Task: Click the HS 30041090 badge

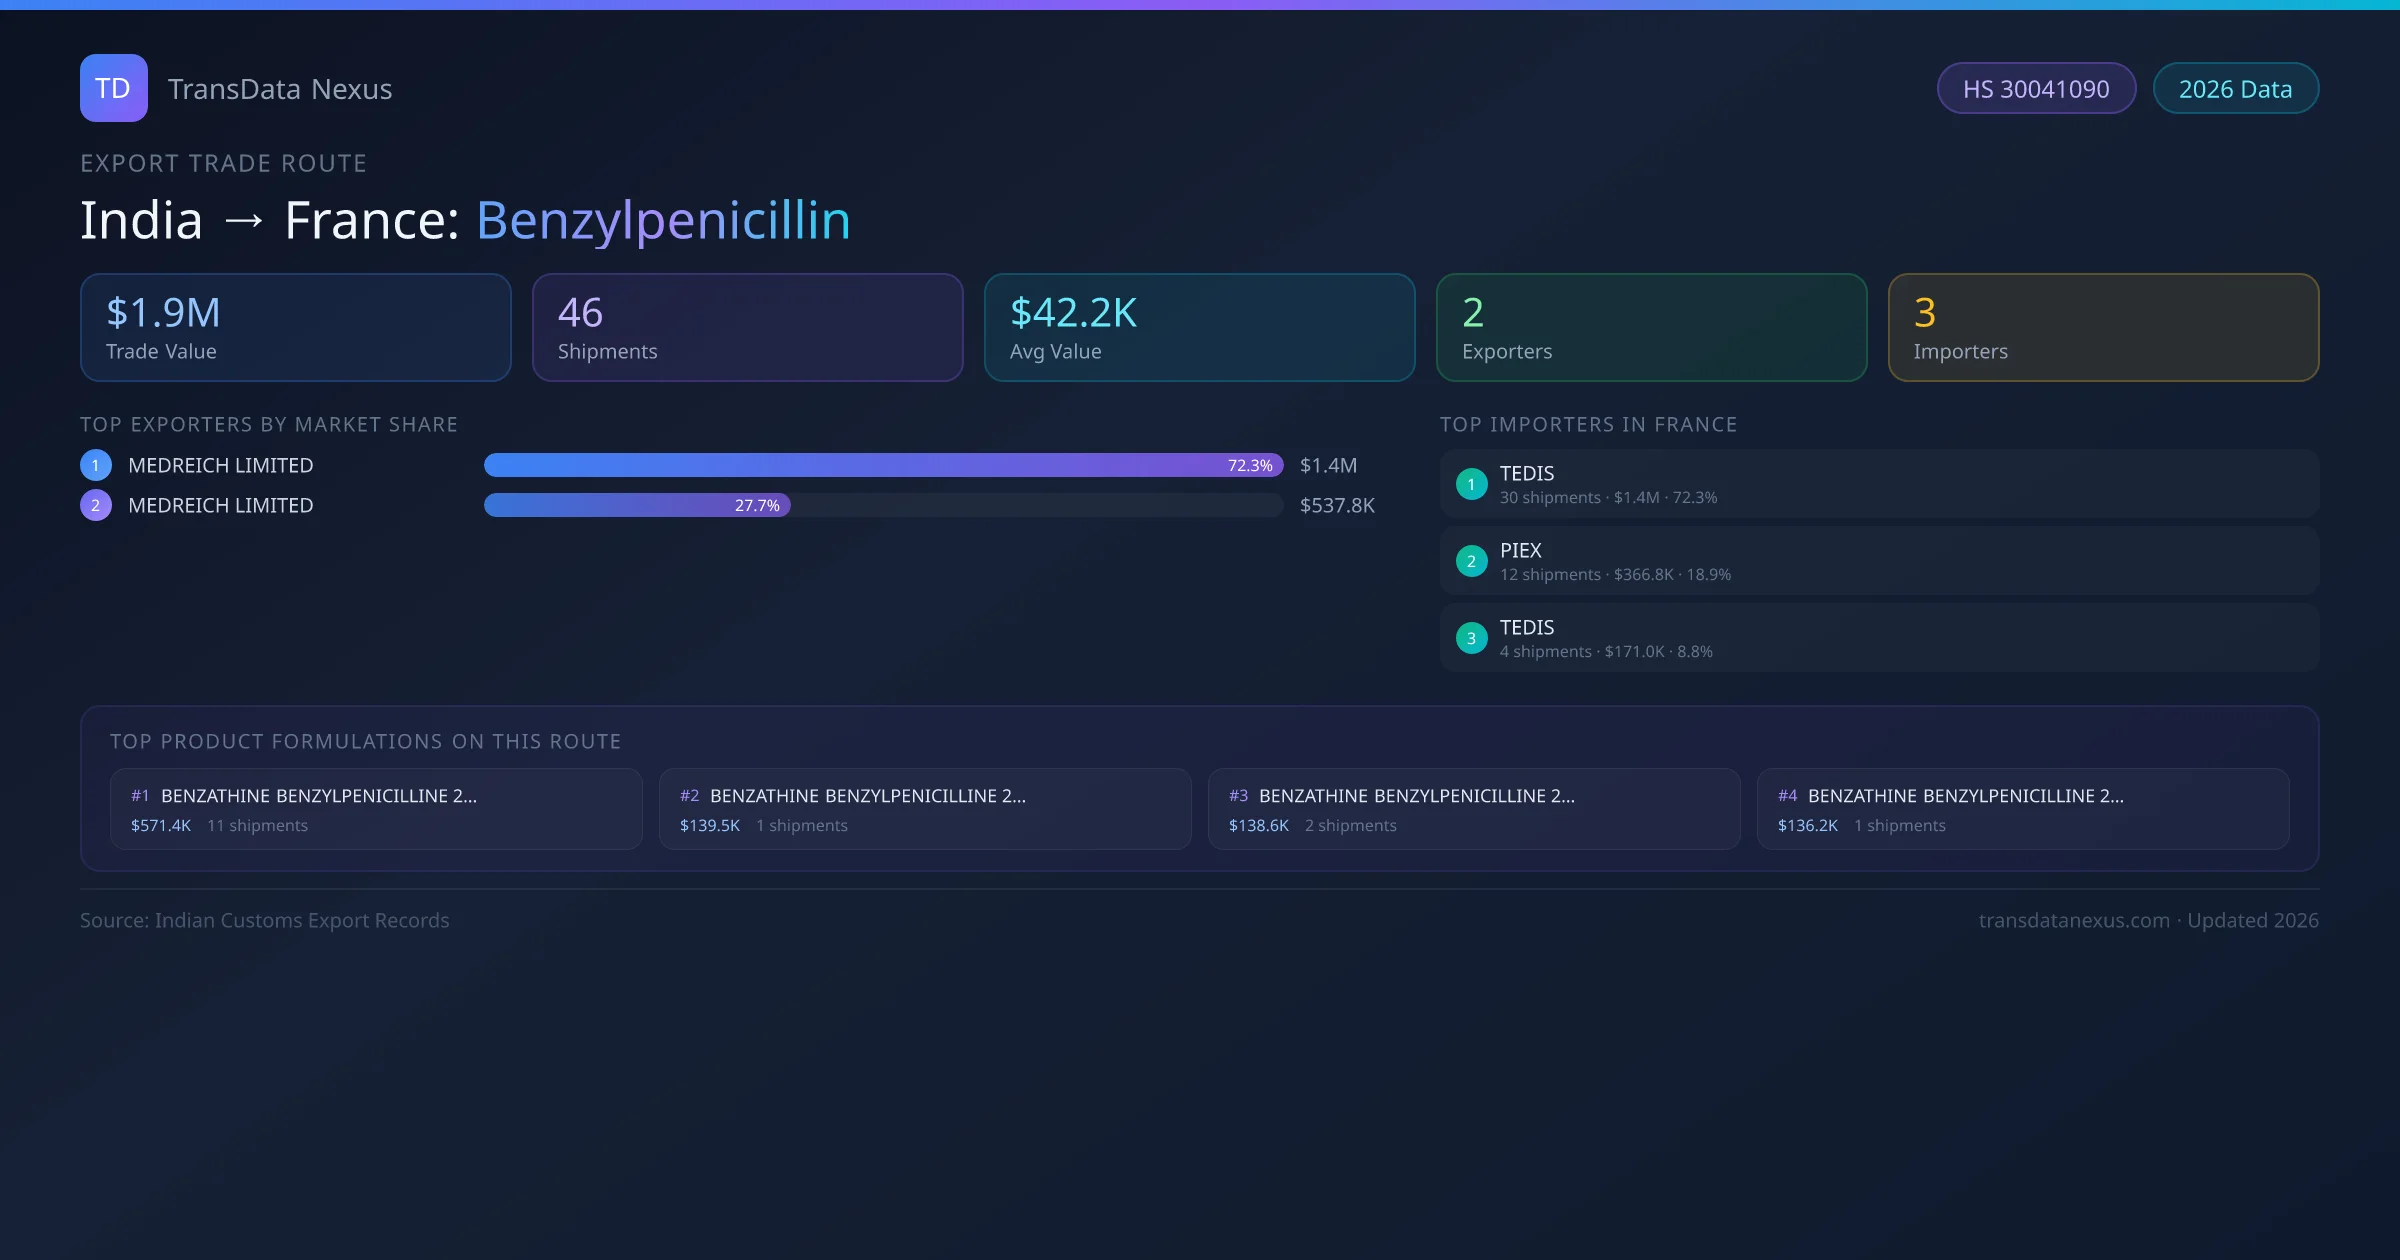Action: [2035, 89]
